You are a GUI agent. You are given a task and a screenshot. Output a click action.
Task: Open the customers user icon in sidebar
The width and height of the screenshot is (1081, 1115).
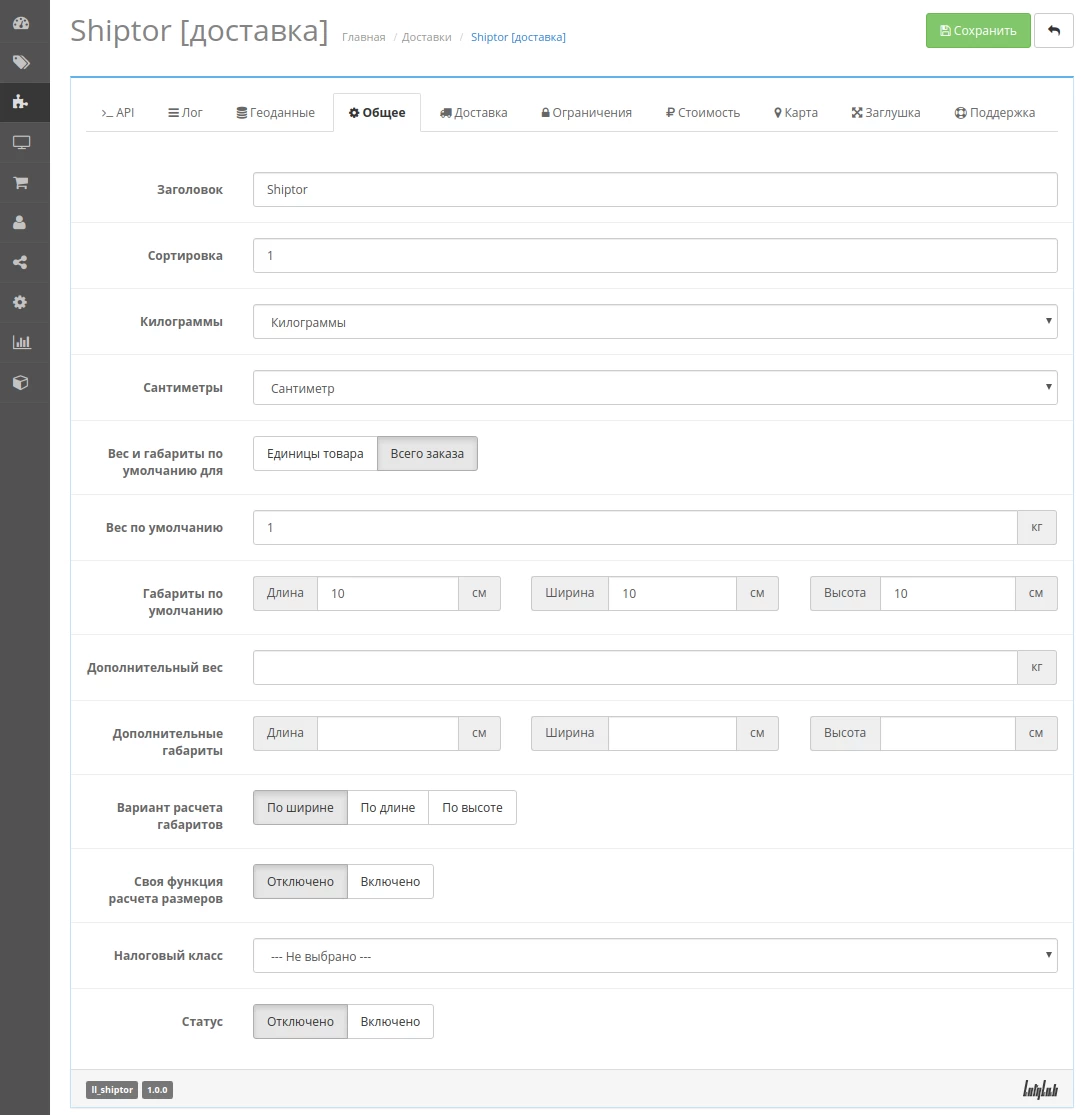(x=21, y=223)
